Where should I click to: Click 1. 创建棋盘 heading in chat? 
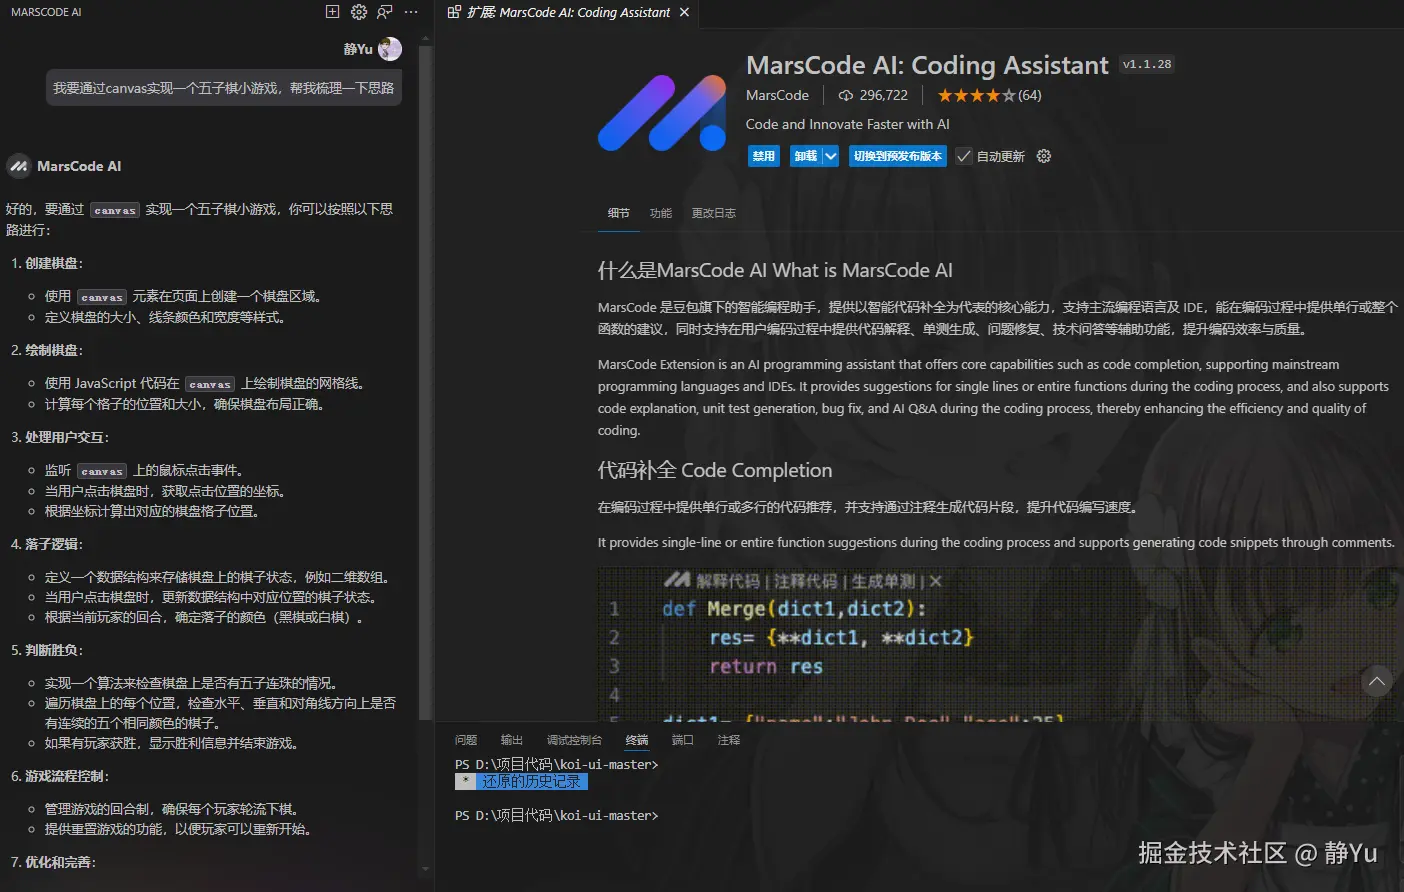tap(47, 263)
